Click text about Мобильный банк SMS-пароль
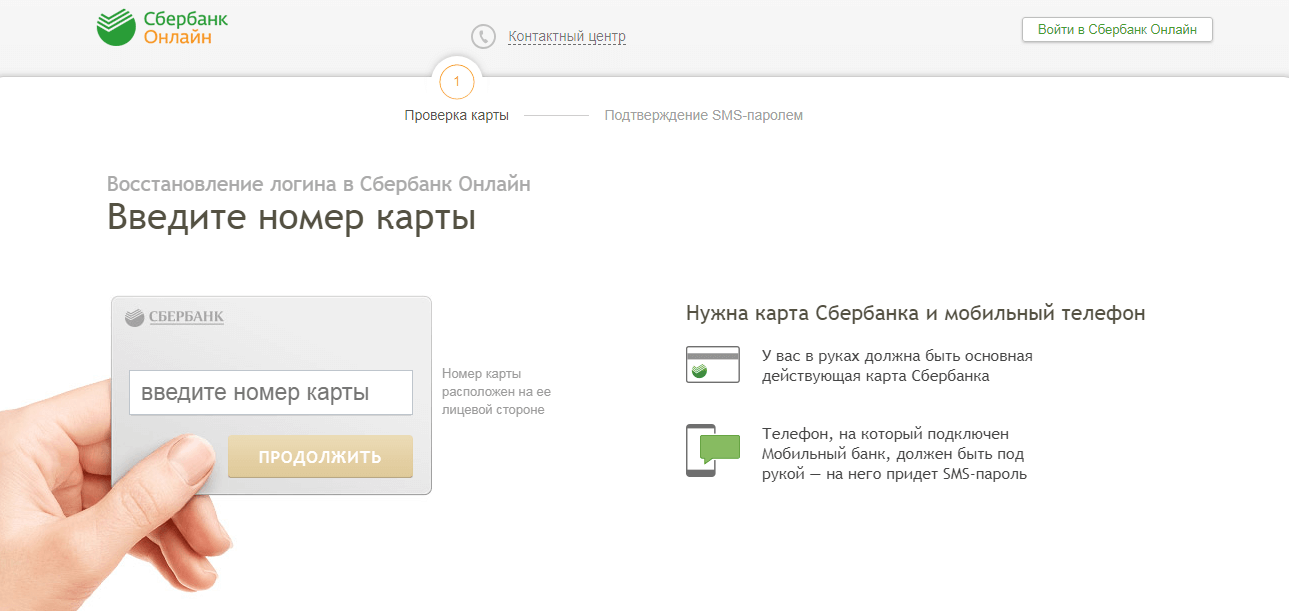This screenshot has height=611, width=1289. coord(894,454)
